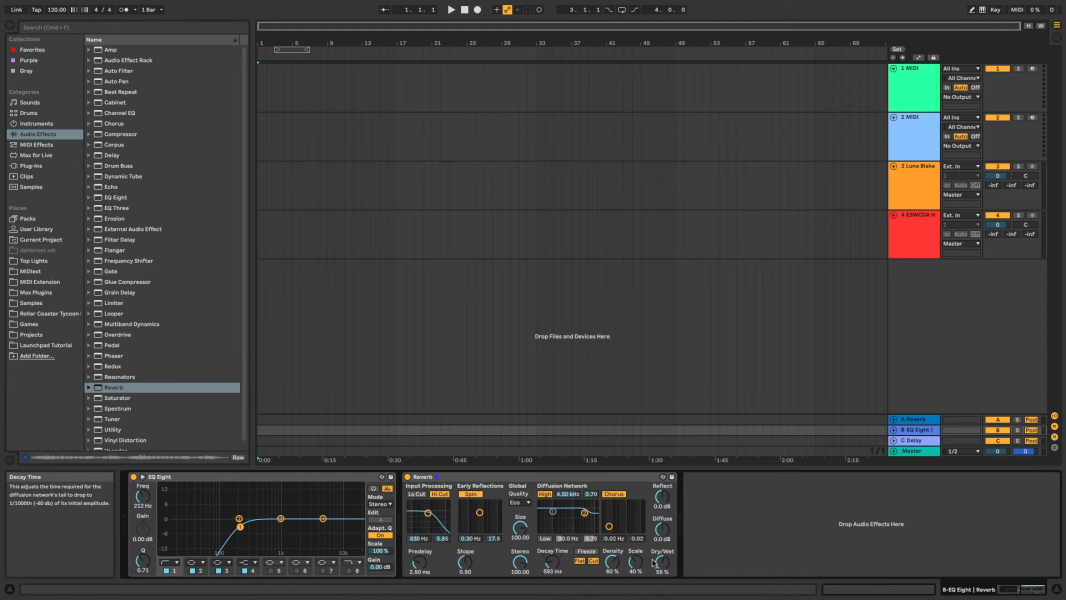Click the Follow playback arrow icon
This screenshot has height=600, width=1066.
(383, 10)
